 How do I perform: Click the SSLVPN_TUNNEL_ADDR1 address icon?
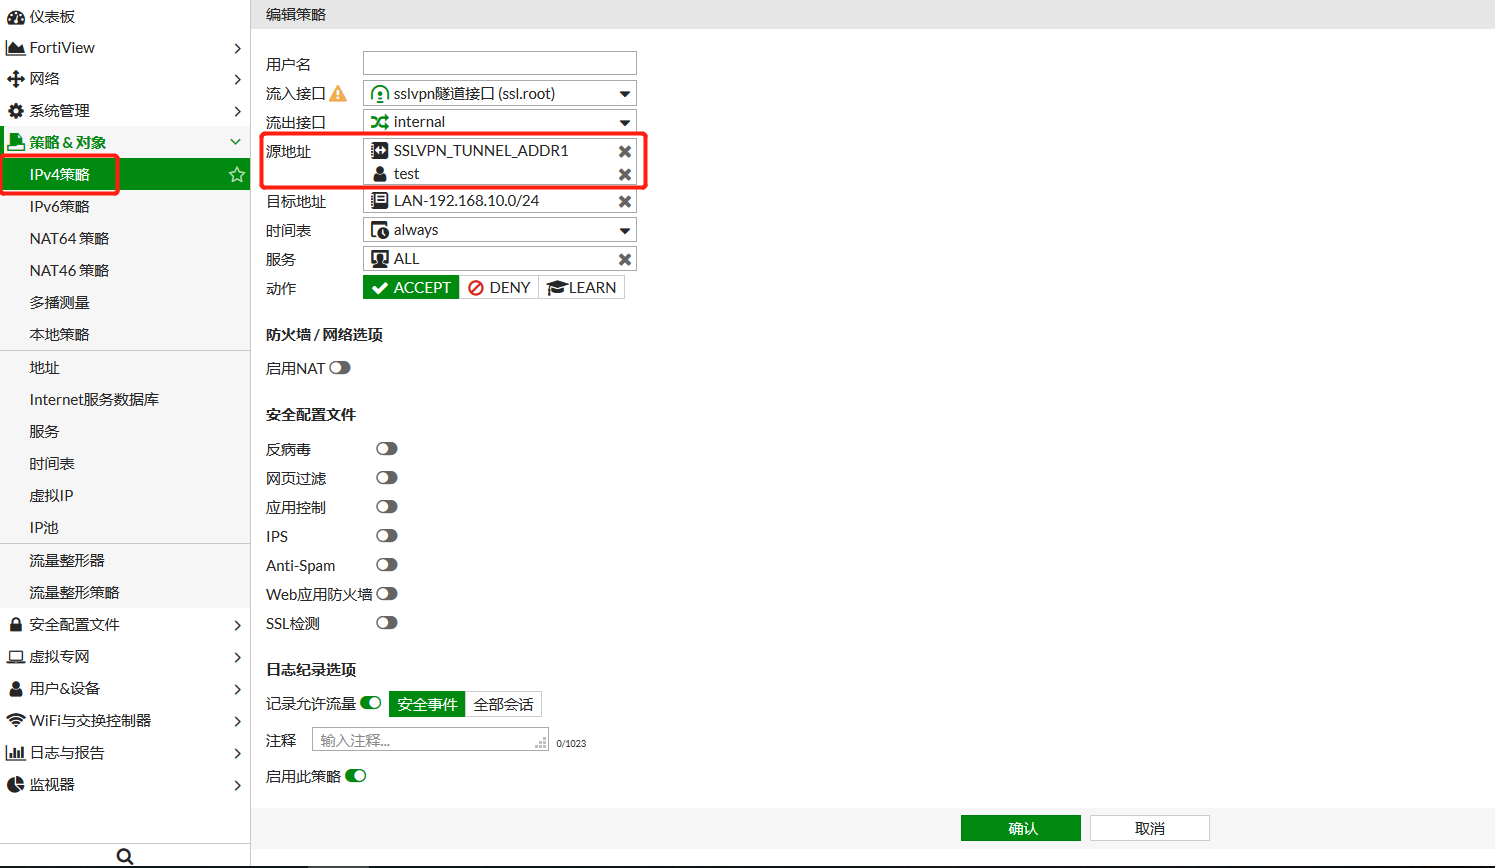click(380, 151)
